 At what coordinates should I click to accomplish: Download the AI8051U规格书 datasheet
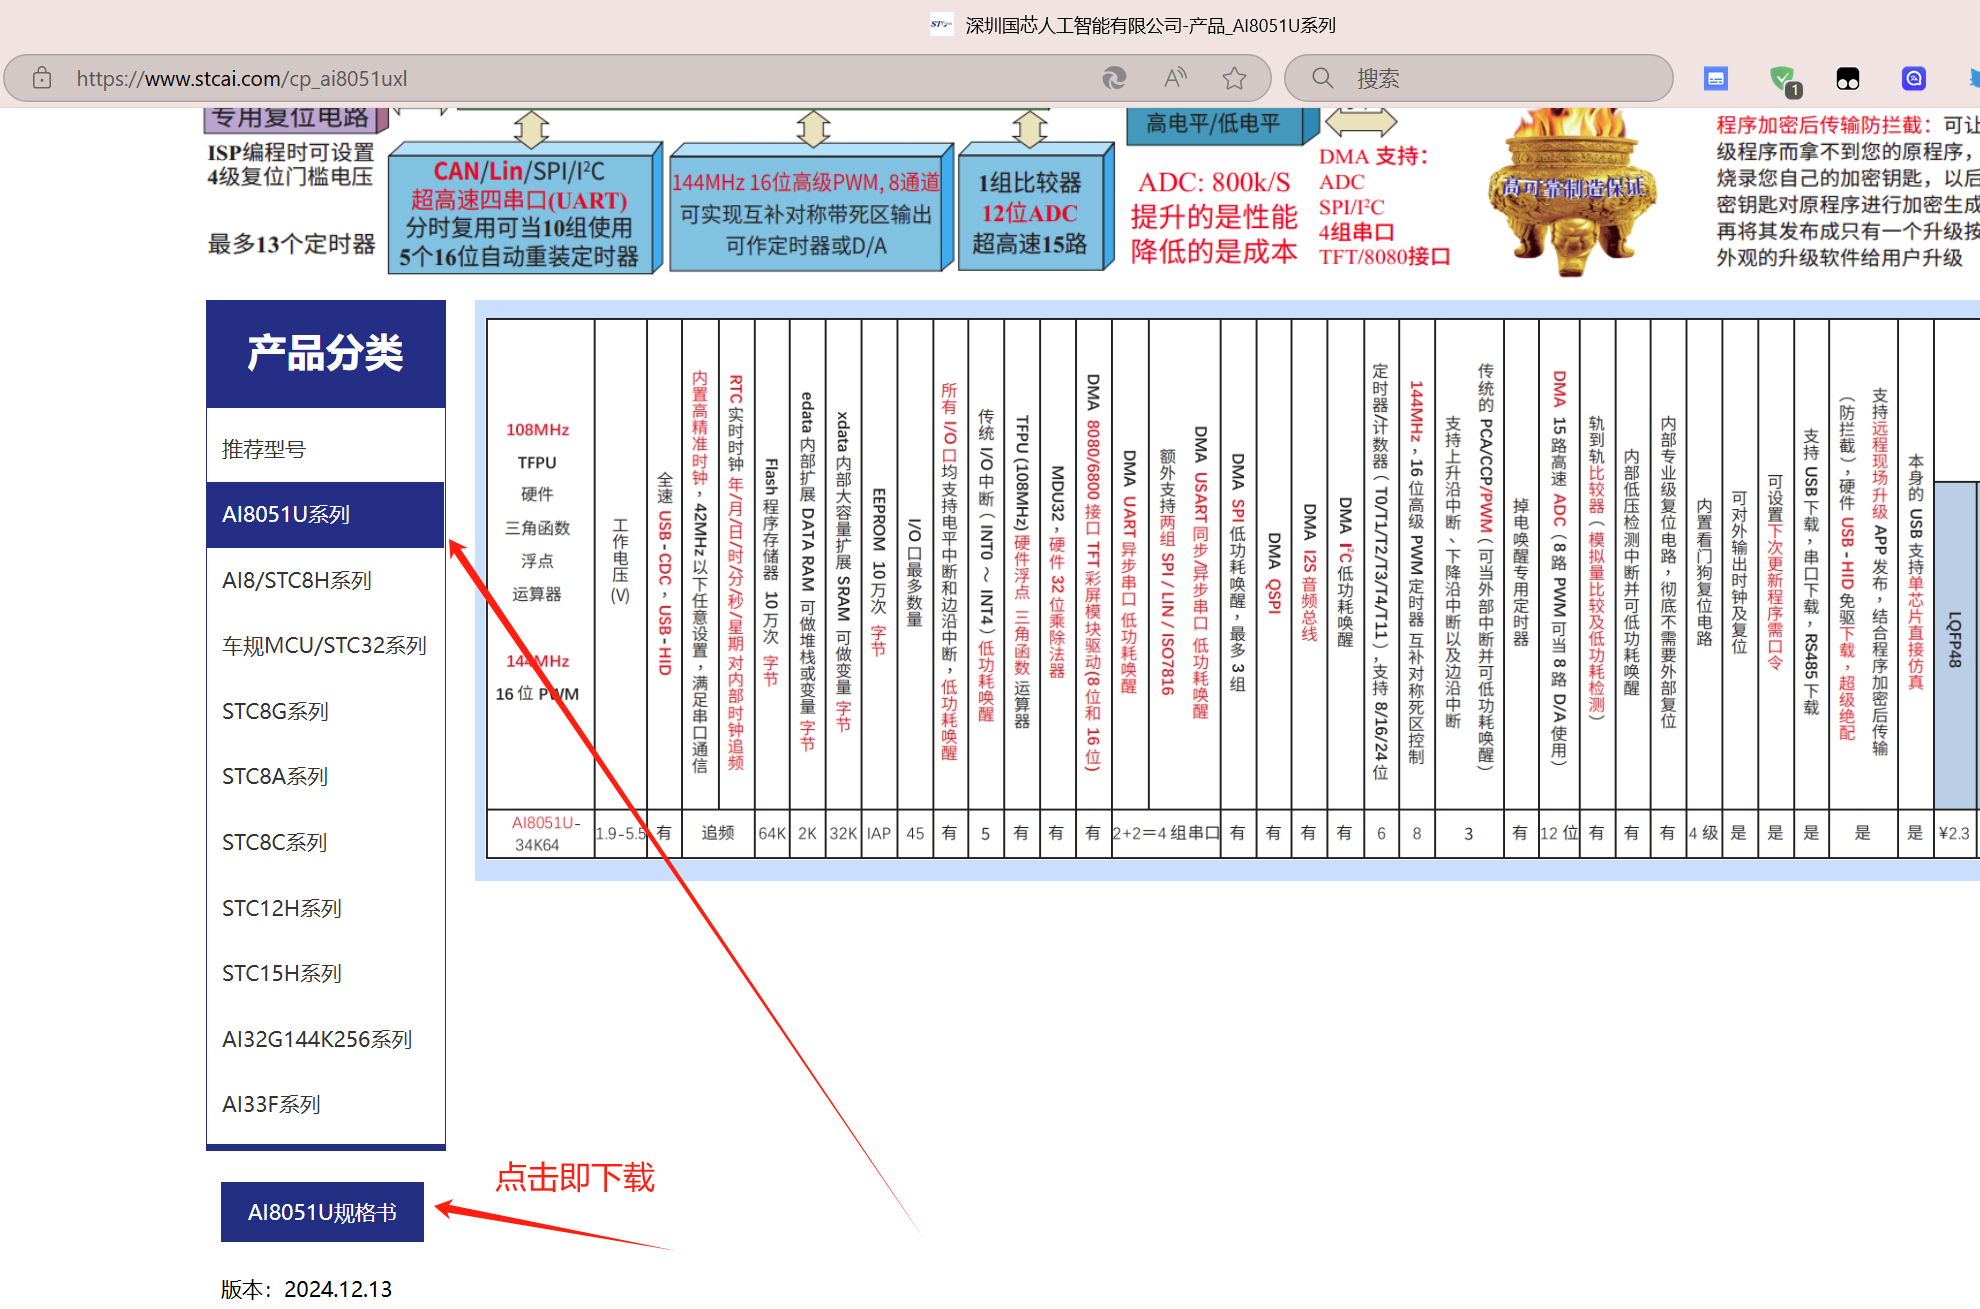322,1212
